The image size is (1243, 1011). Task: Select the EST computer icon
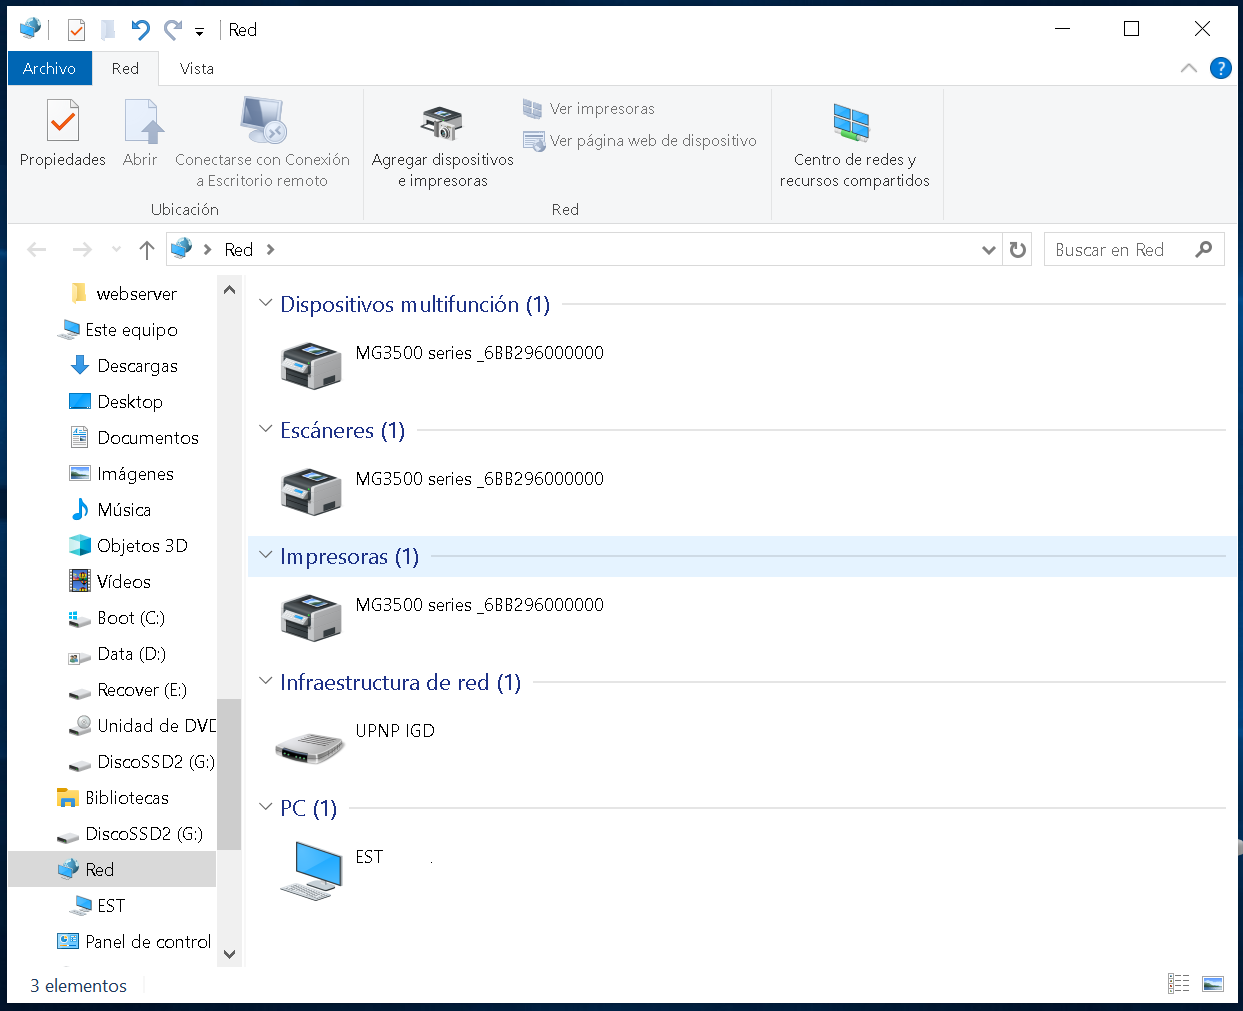coord(312,870)
